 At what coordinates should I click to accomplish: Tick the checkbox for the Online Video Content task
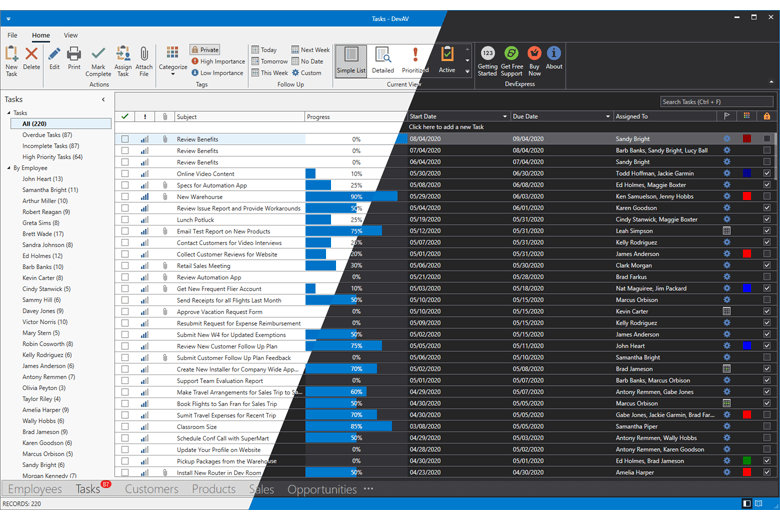tap(125, 173)
